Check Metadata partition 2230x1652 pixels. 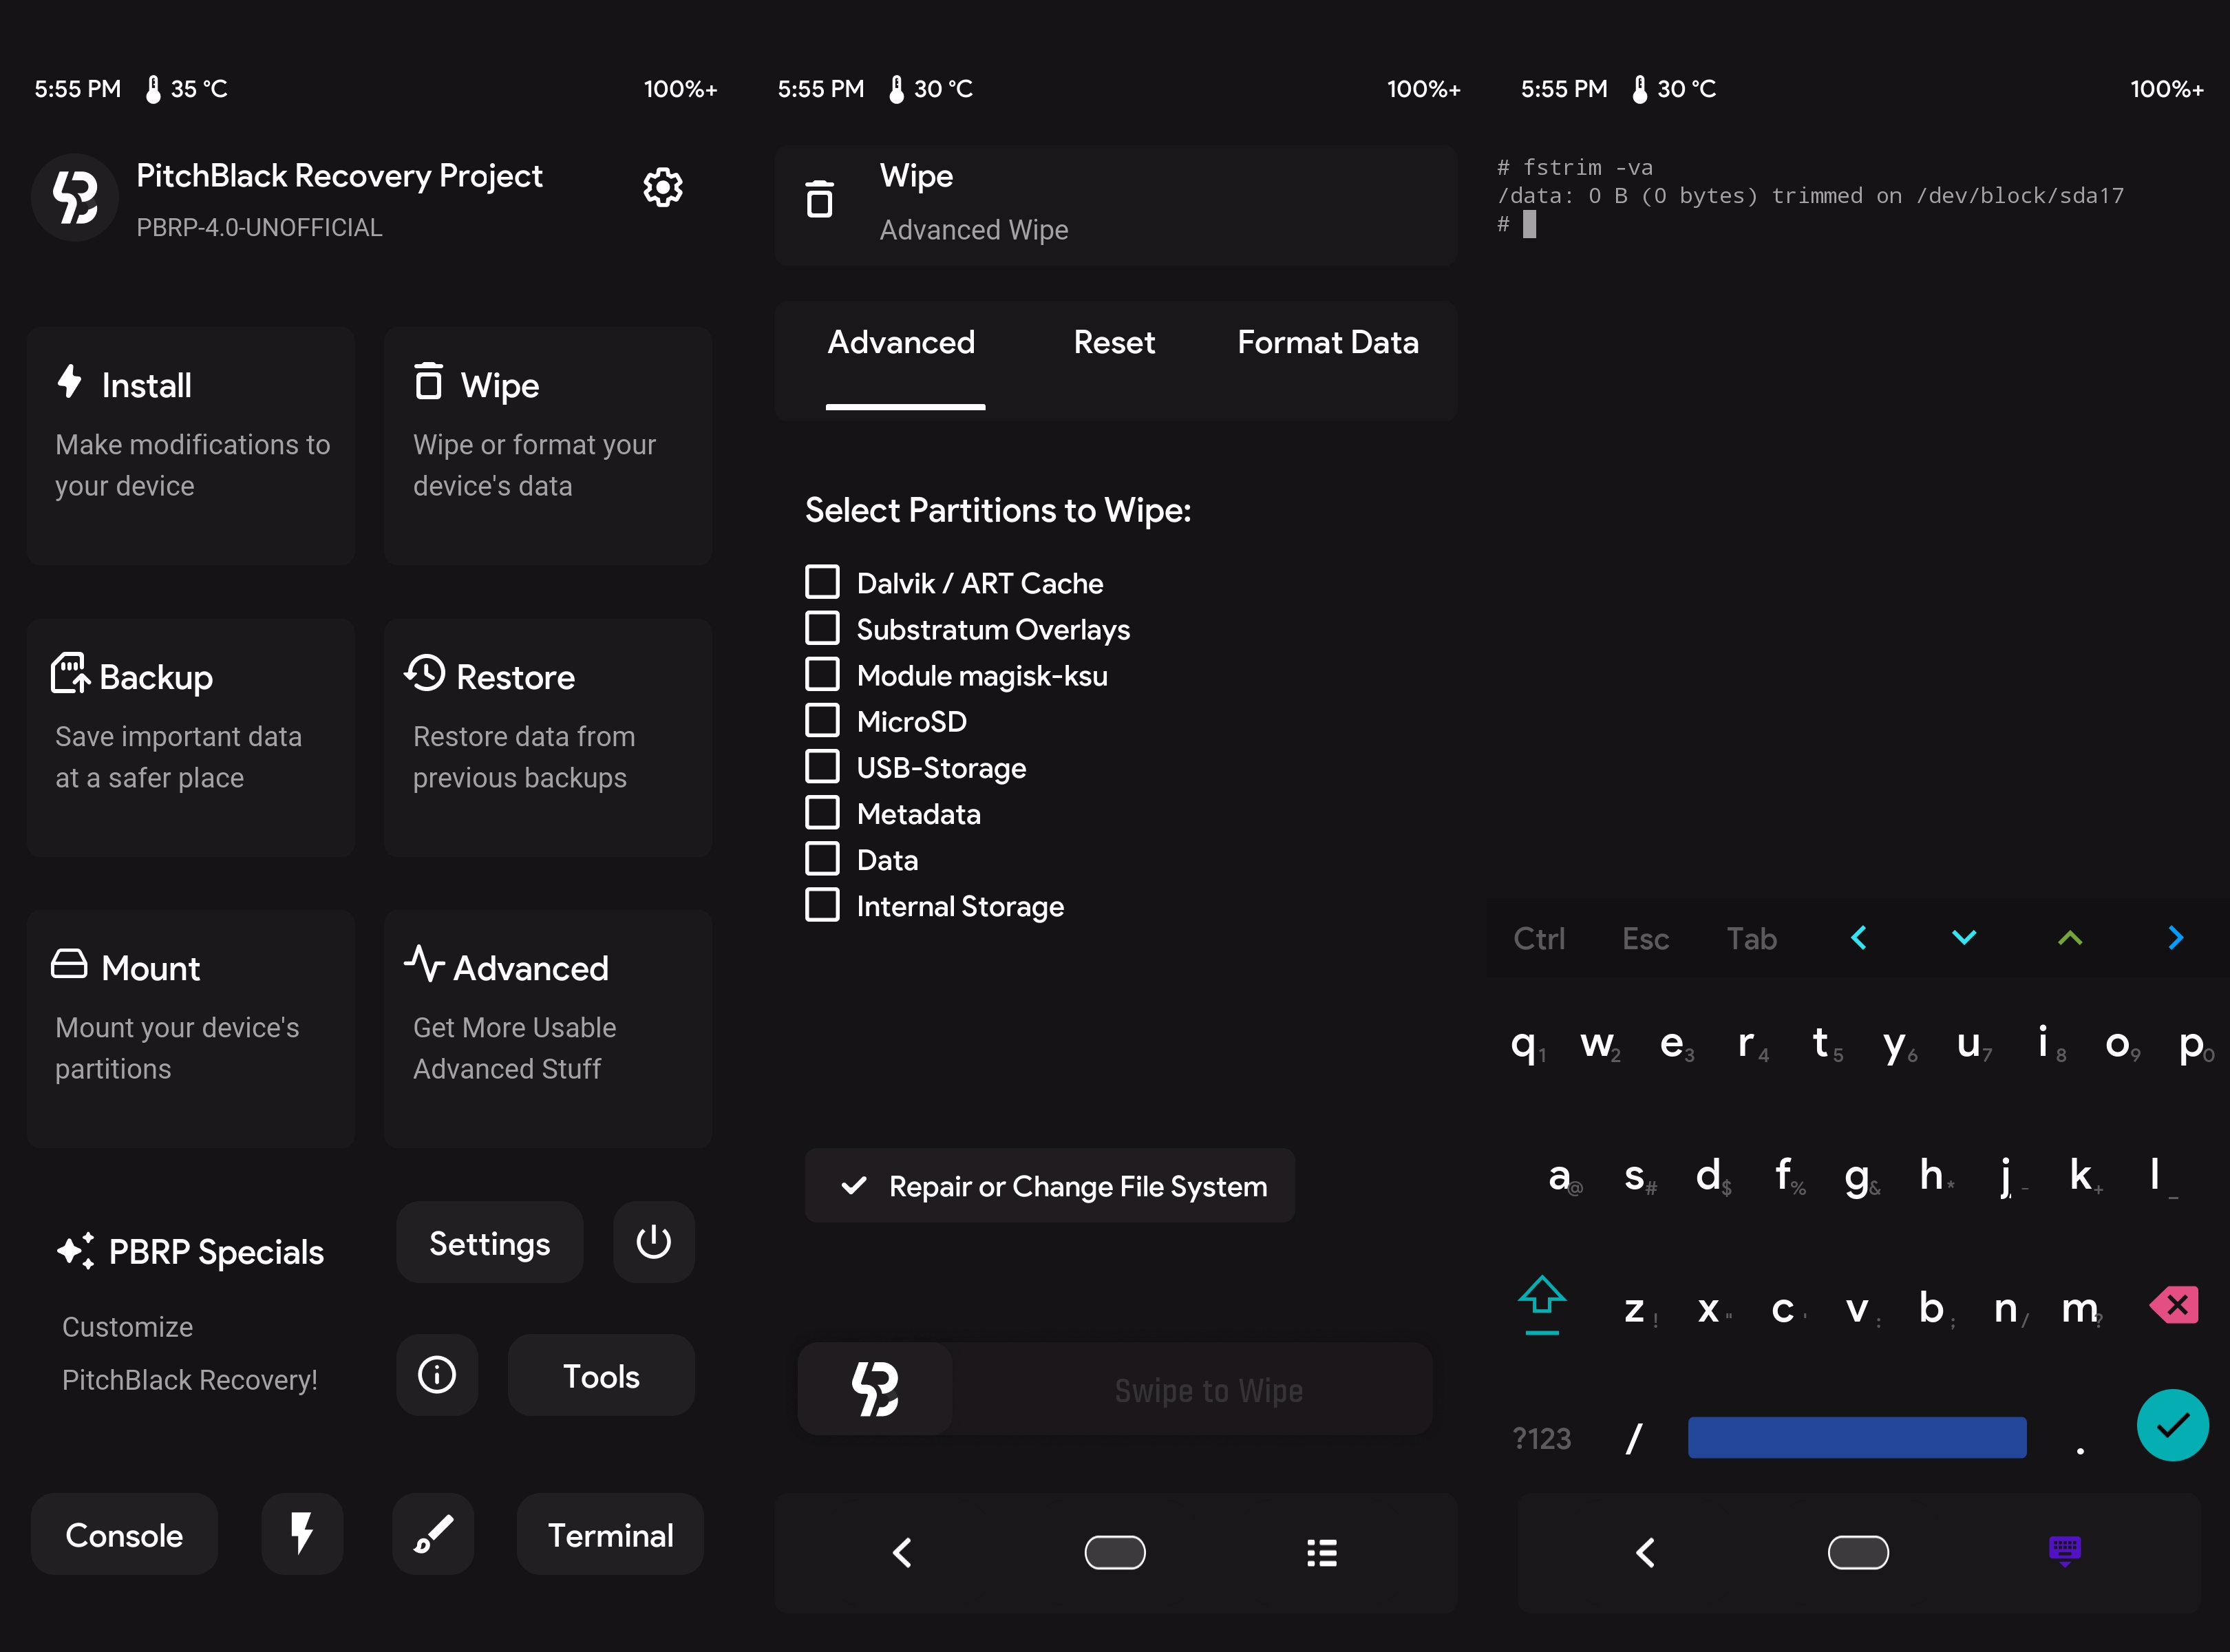[823, 812]
